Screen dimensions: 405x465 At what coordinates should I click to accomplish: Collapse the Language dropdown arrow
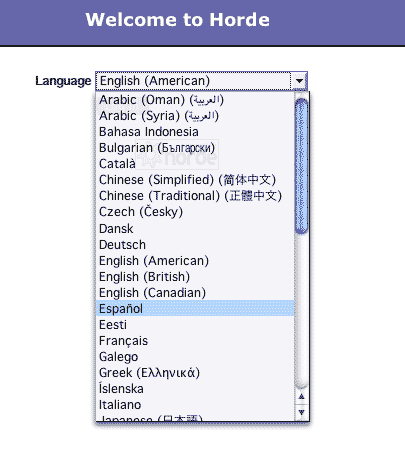click(x=299, y=81)
